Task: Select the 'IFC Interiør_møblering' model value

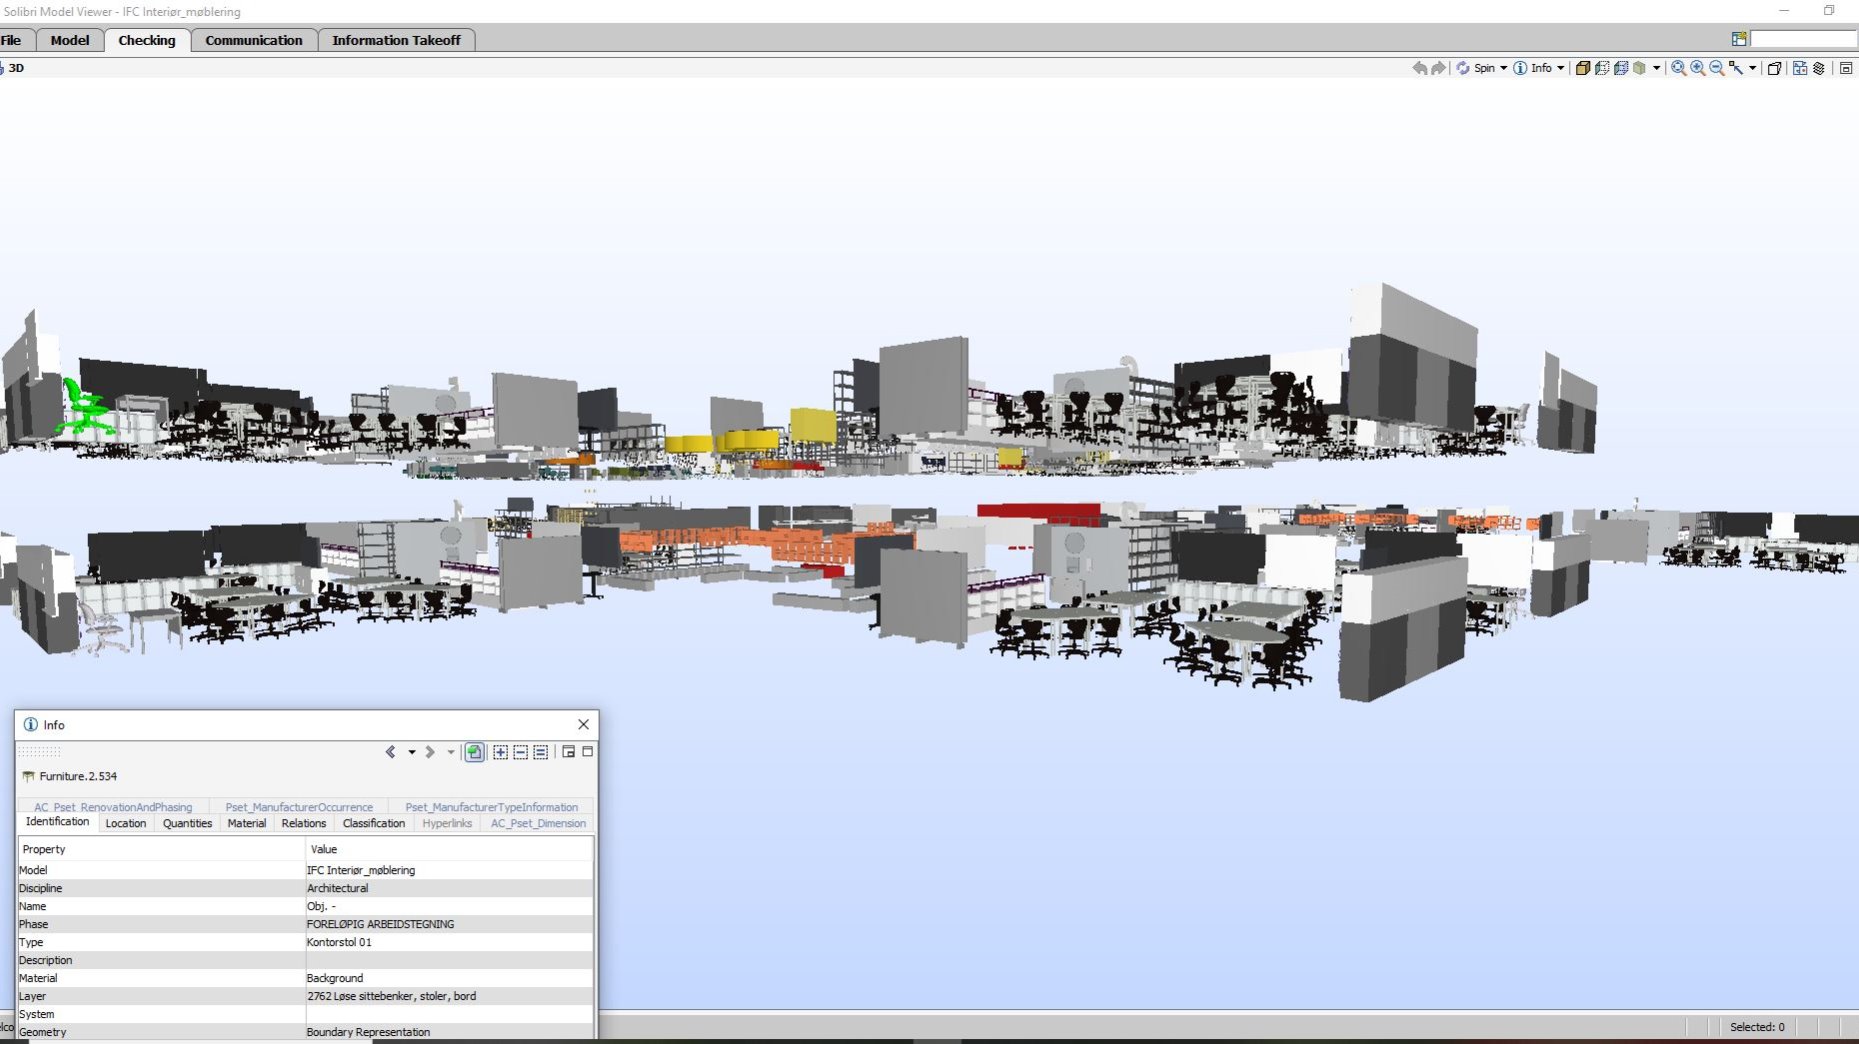Action: pos(360,870)
